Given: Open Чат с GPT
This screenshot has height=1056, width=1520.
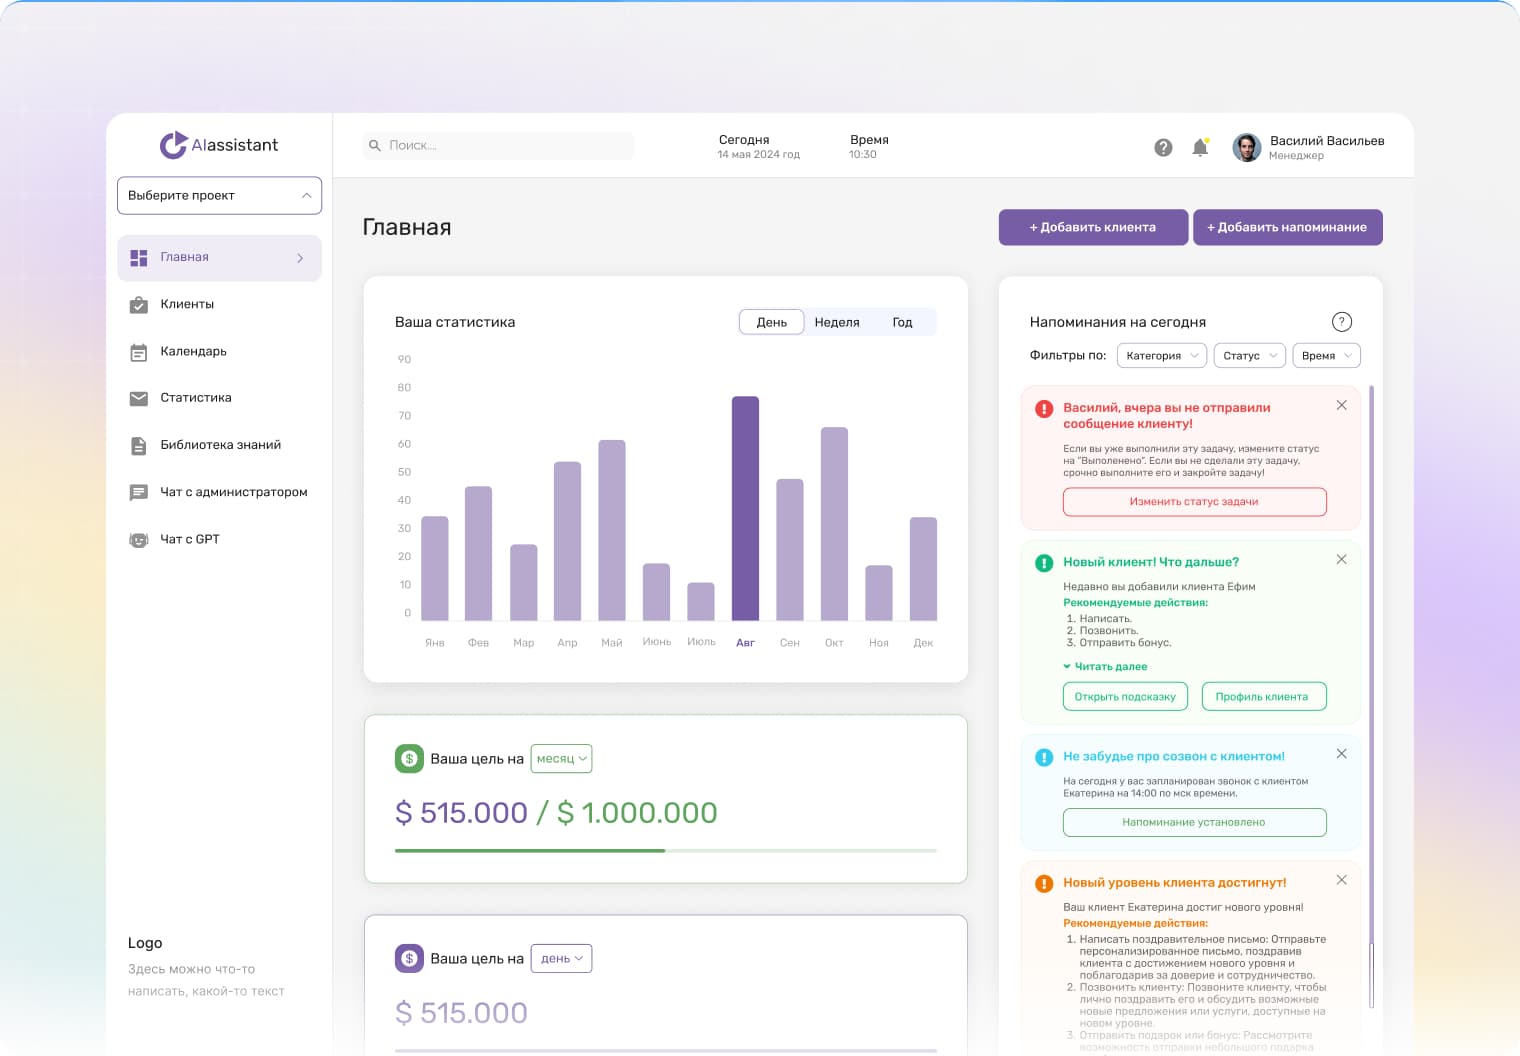Looking at the screenshot, I should pos(189,539).
